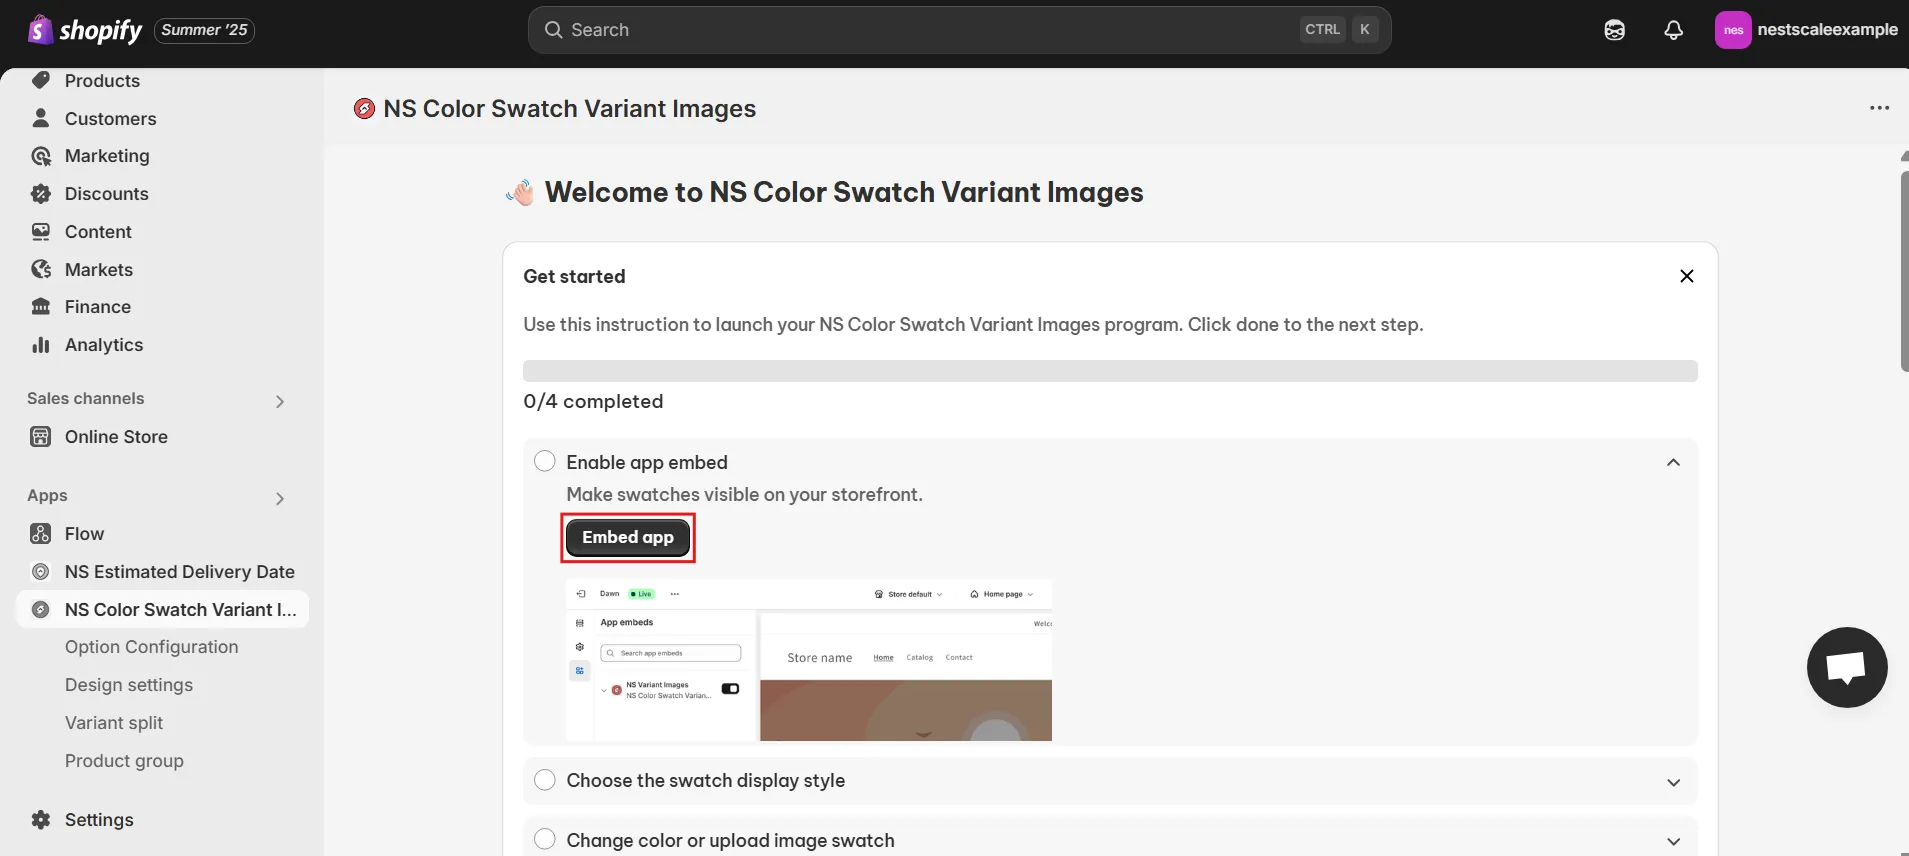The image size is (1909, 856).
Task: Click the waving hand emoji
Action: (520, 192)
